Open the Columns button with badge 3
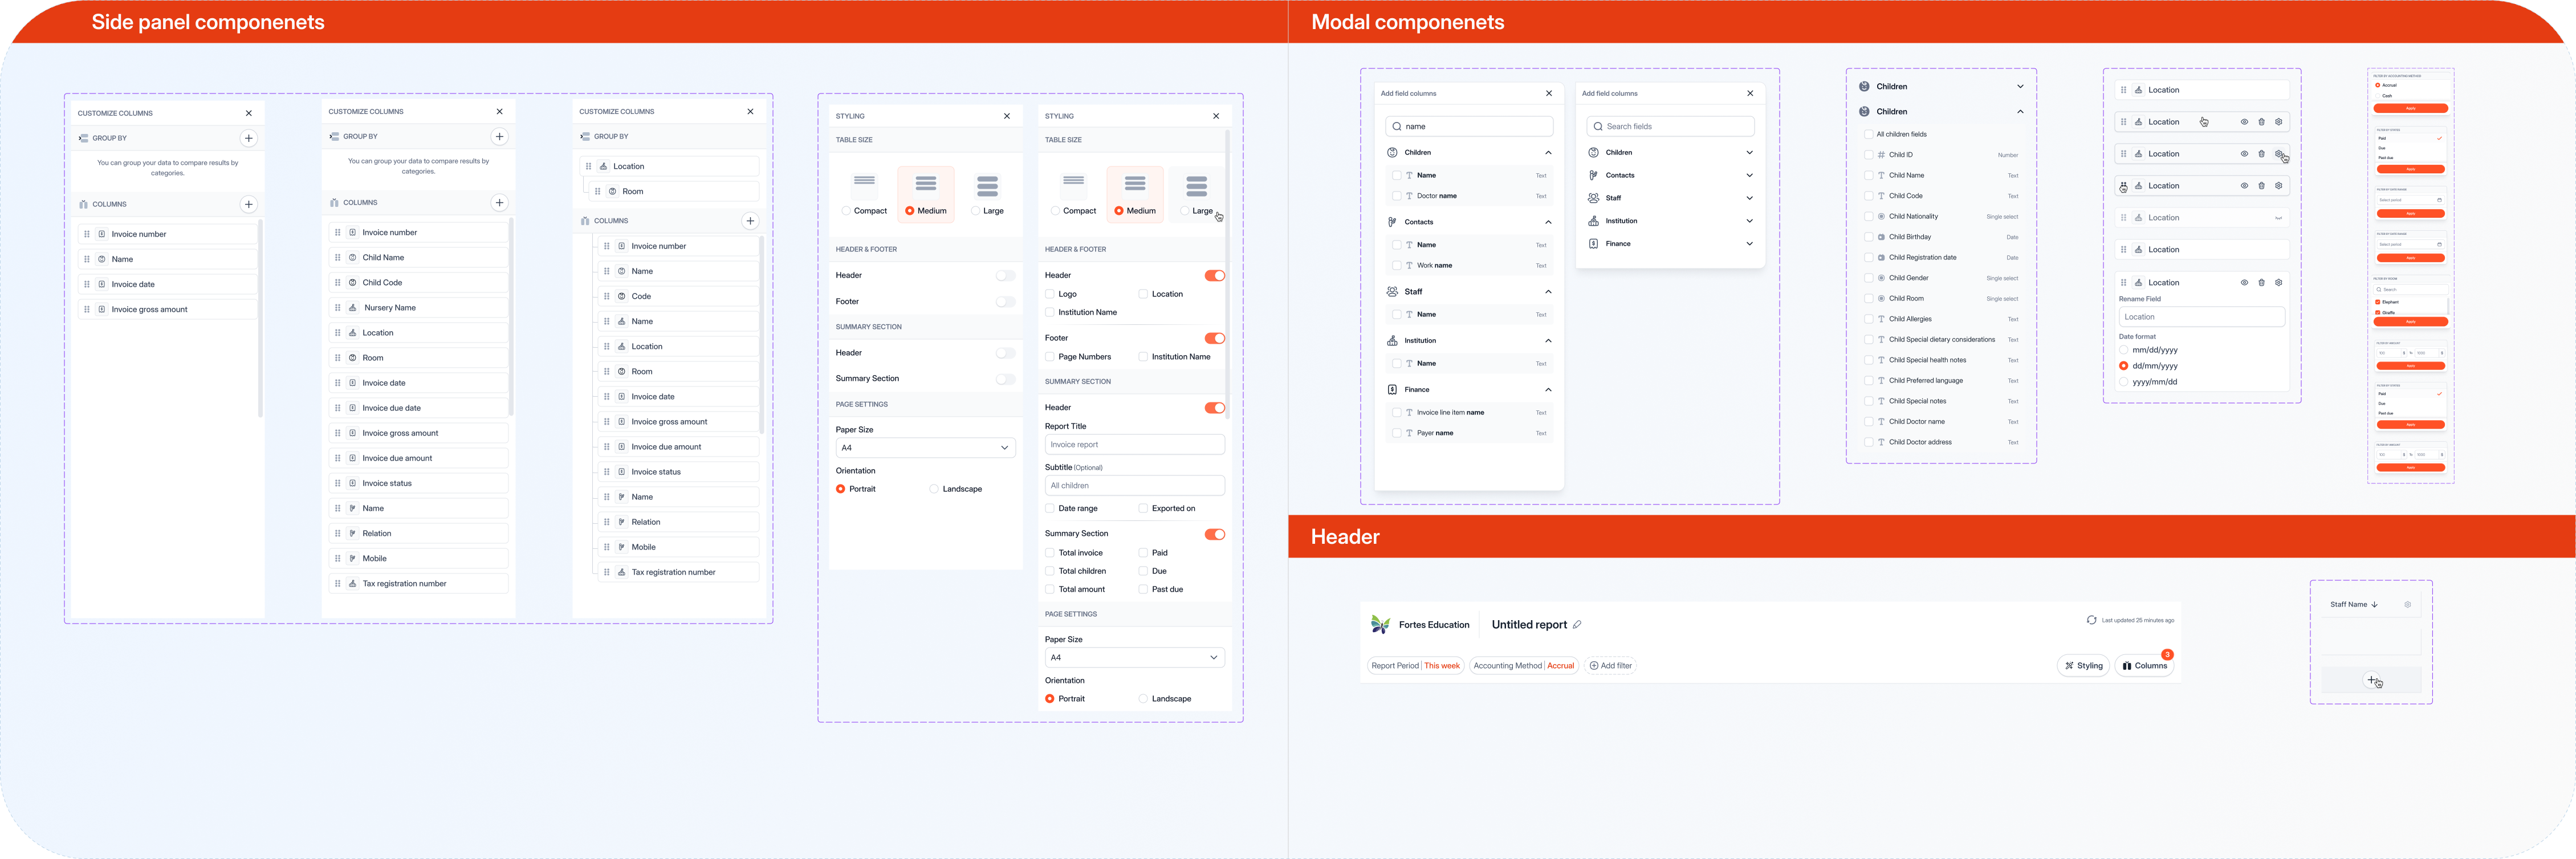This screenshot has width=2576, height=859. pyautogui.click(x=2145, y=666)
